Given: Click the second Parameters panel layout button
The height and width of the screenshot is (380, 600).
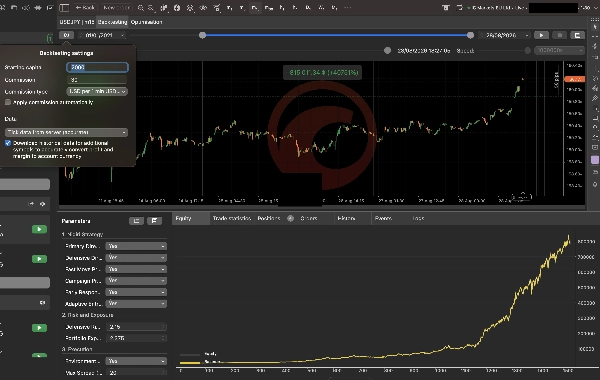Looking at the screenshot, I should tap(154, 221).
